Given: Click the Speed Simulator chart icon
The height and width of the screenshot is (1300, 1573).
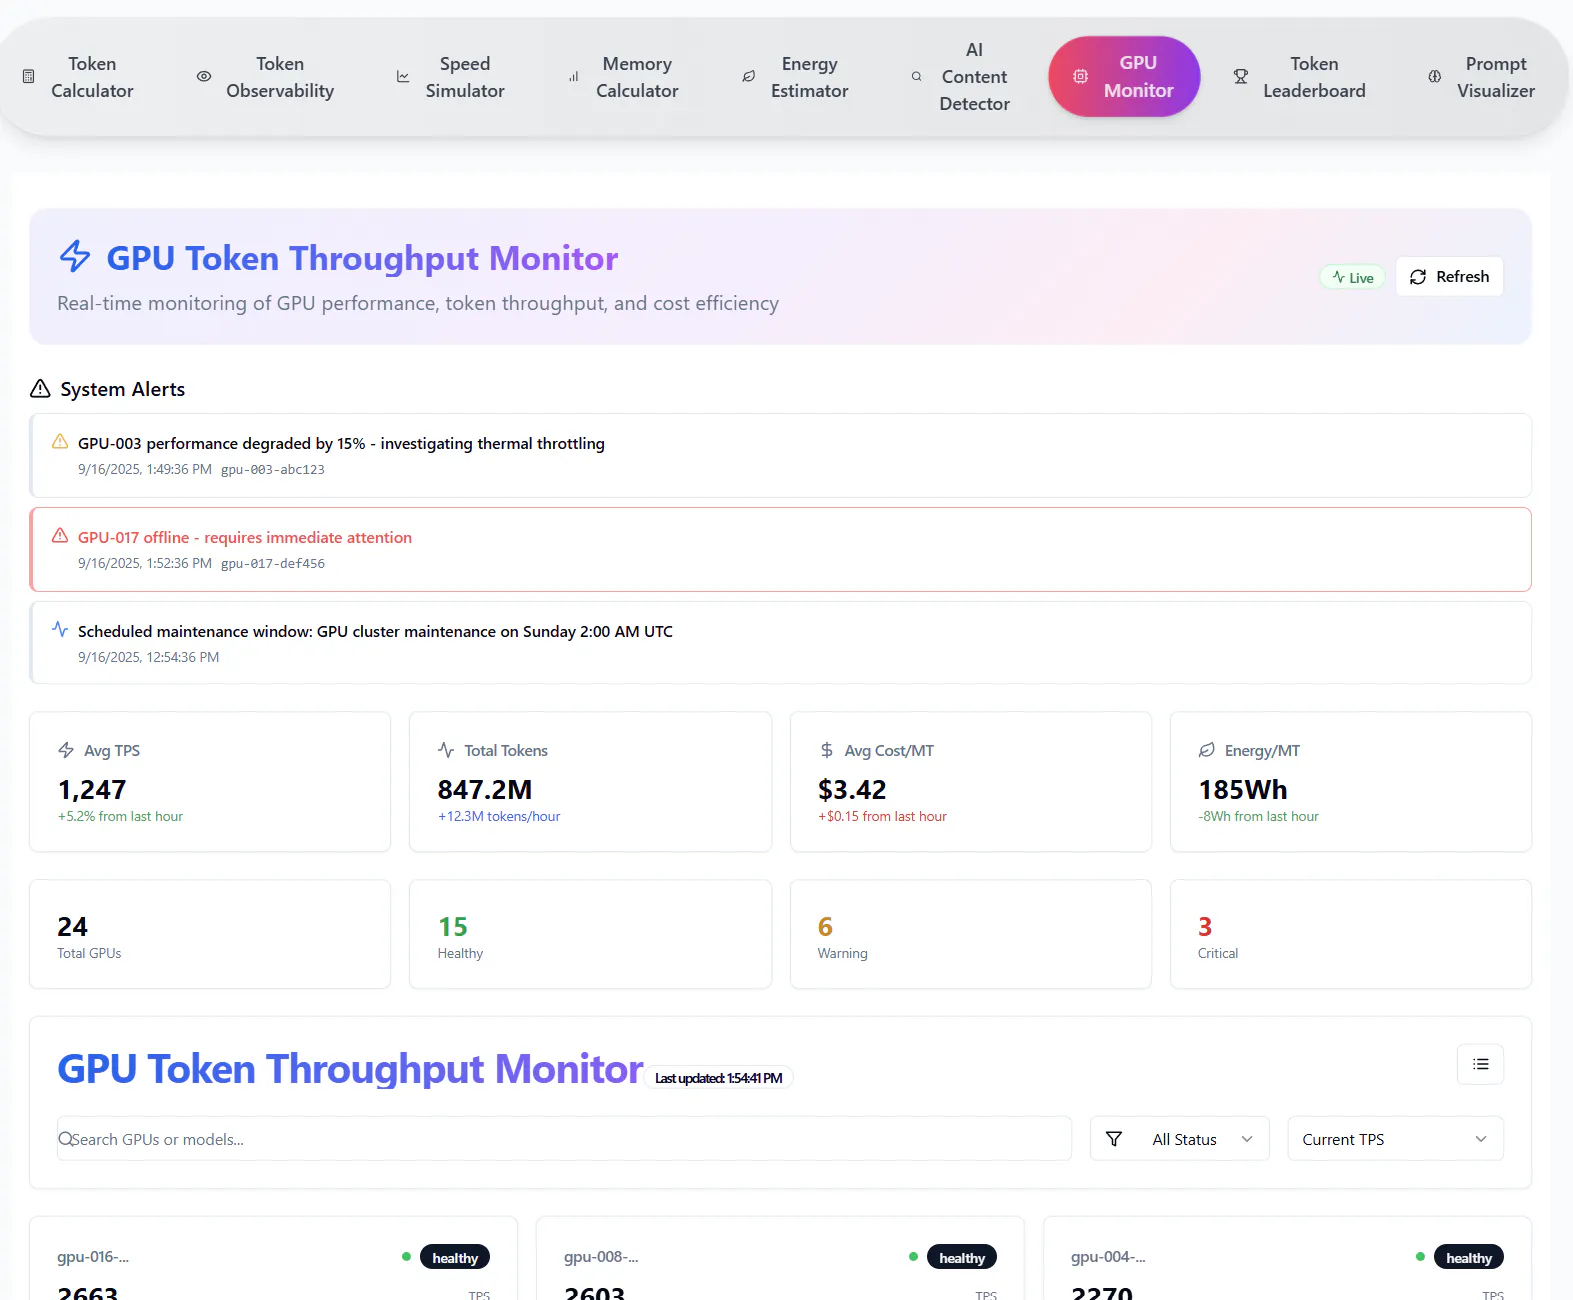Looking at the screenshot, I should [x=403, y=77].
